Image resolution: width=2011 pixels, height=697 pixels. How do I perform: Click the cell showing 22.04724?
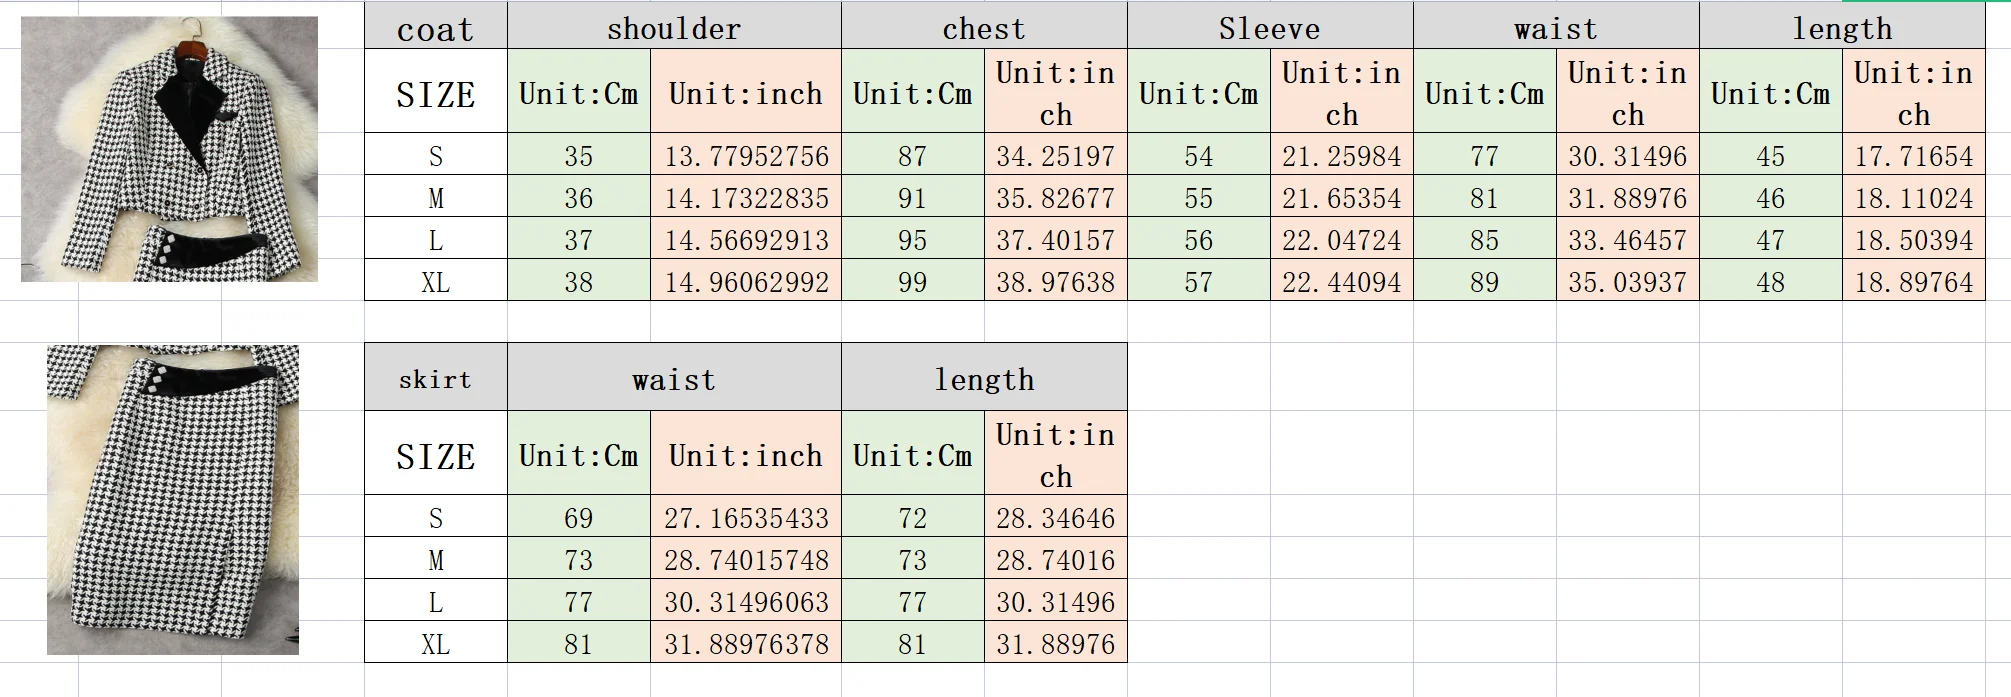click(1341, 240)
